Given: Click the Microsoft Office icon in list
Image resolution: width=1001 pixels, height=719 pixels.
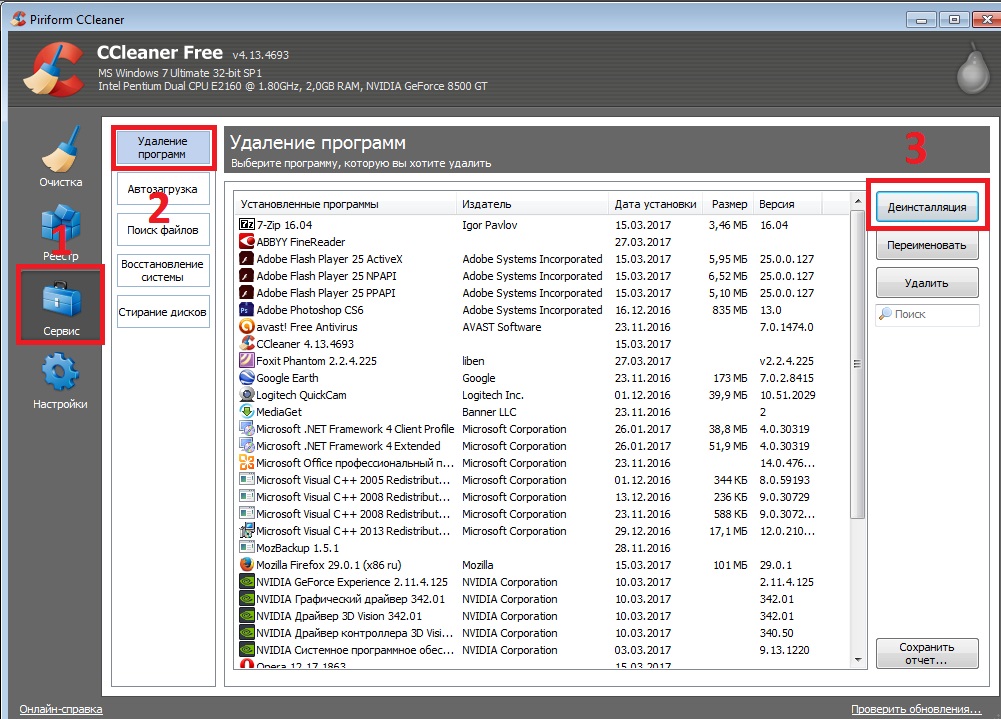Looking at the screenshot, I should click(x=246, y=462).
